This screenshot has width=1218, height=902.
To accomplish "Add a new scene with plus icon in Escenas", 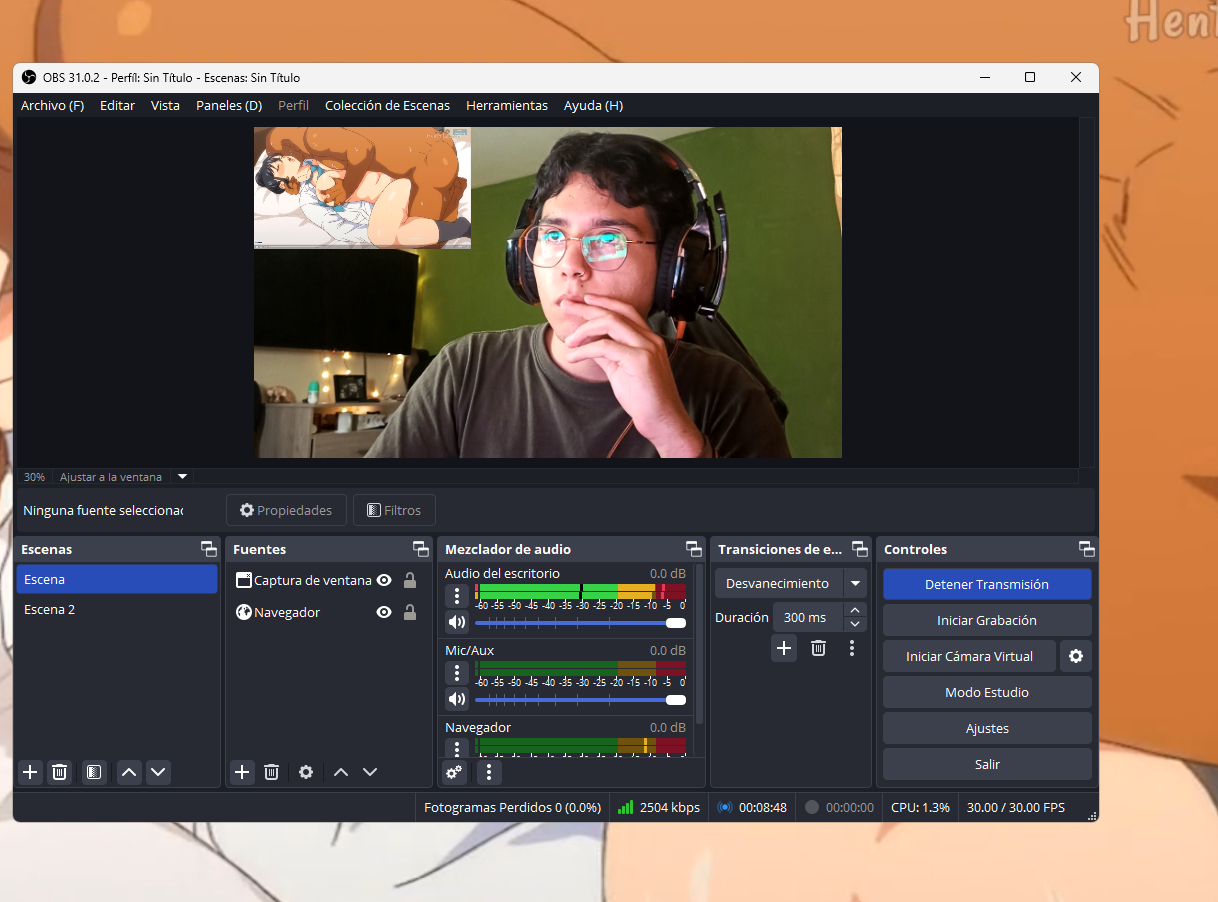I will click(x=30, y=772).
